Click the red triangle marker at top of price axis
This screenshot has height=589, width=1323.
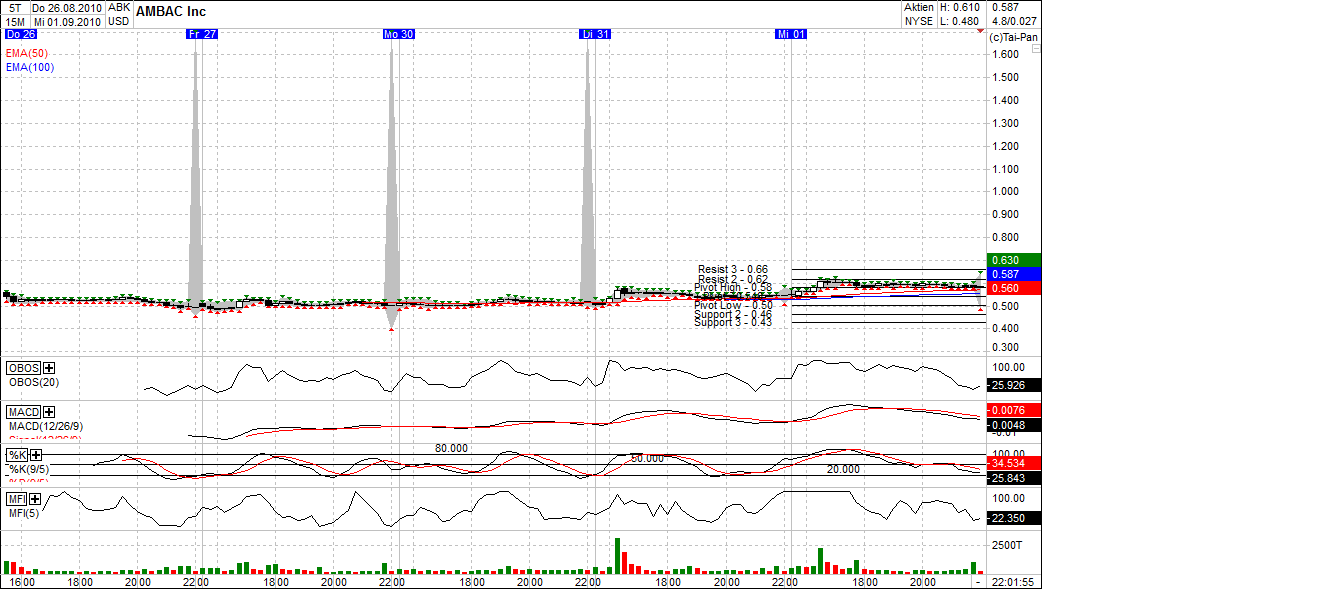point(980,31)
